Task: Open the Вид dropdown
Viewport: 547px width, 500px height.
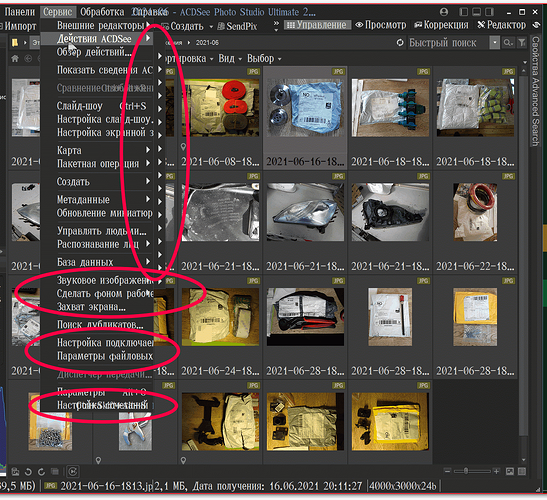Action: pyautogui.click(x=230, y=58)
